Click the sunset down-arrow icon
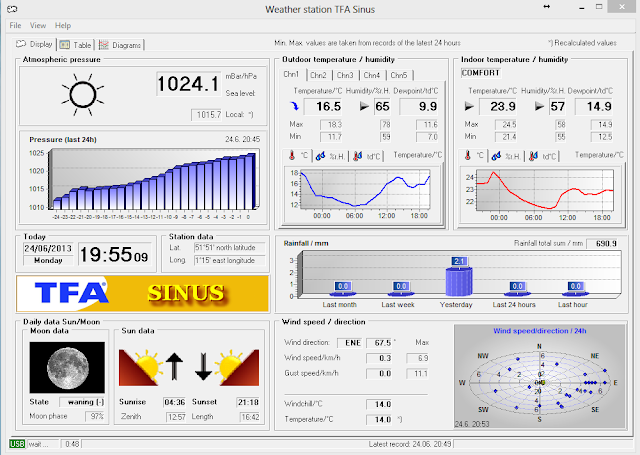Viewport: 640px width, 455px height. tap(203, 366)
